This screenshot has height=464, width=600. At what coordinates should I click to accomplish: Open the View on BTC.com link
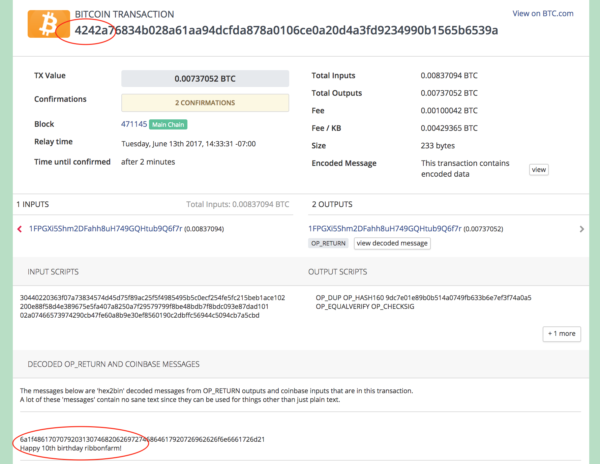click(x=543, y=13)
